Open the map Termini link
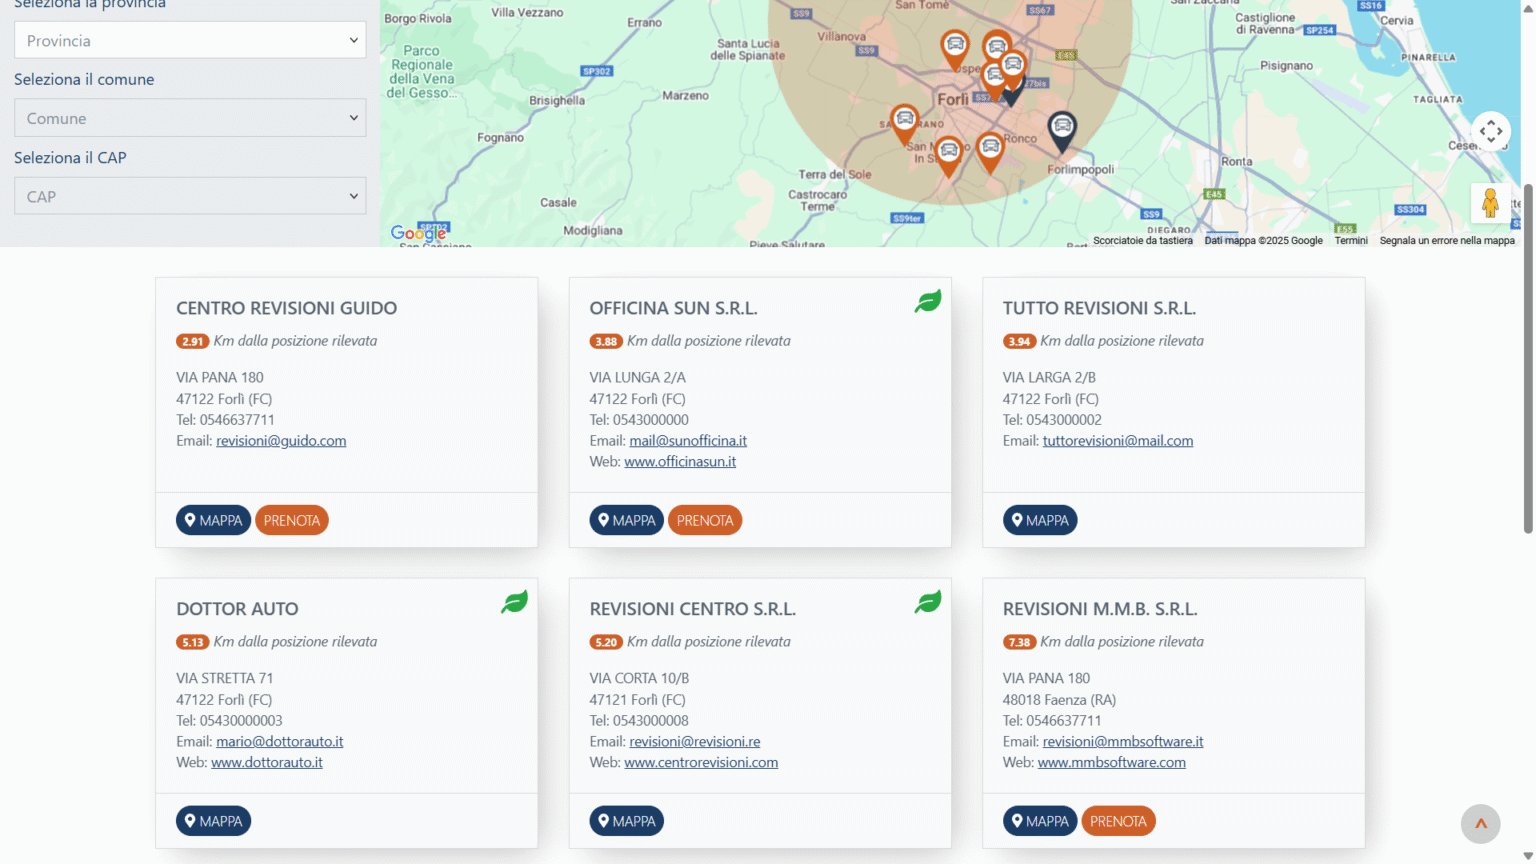Viewport: 1536px width, 864px height. (1350, 241)
